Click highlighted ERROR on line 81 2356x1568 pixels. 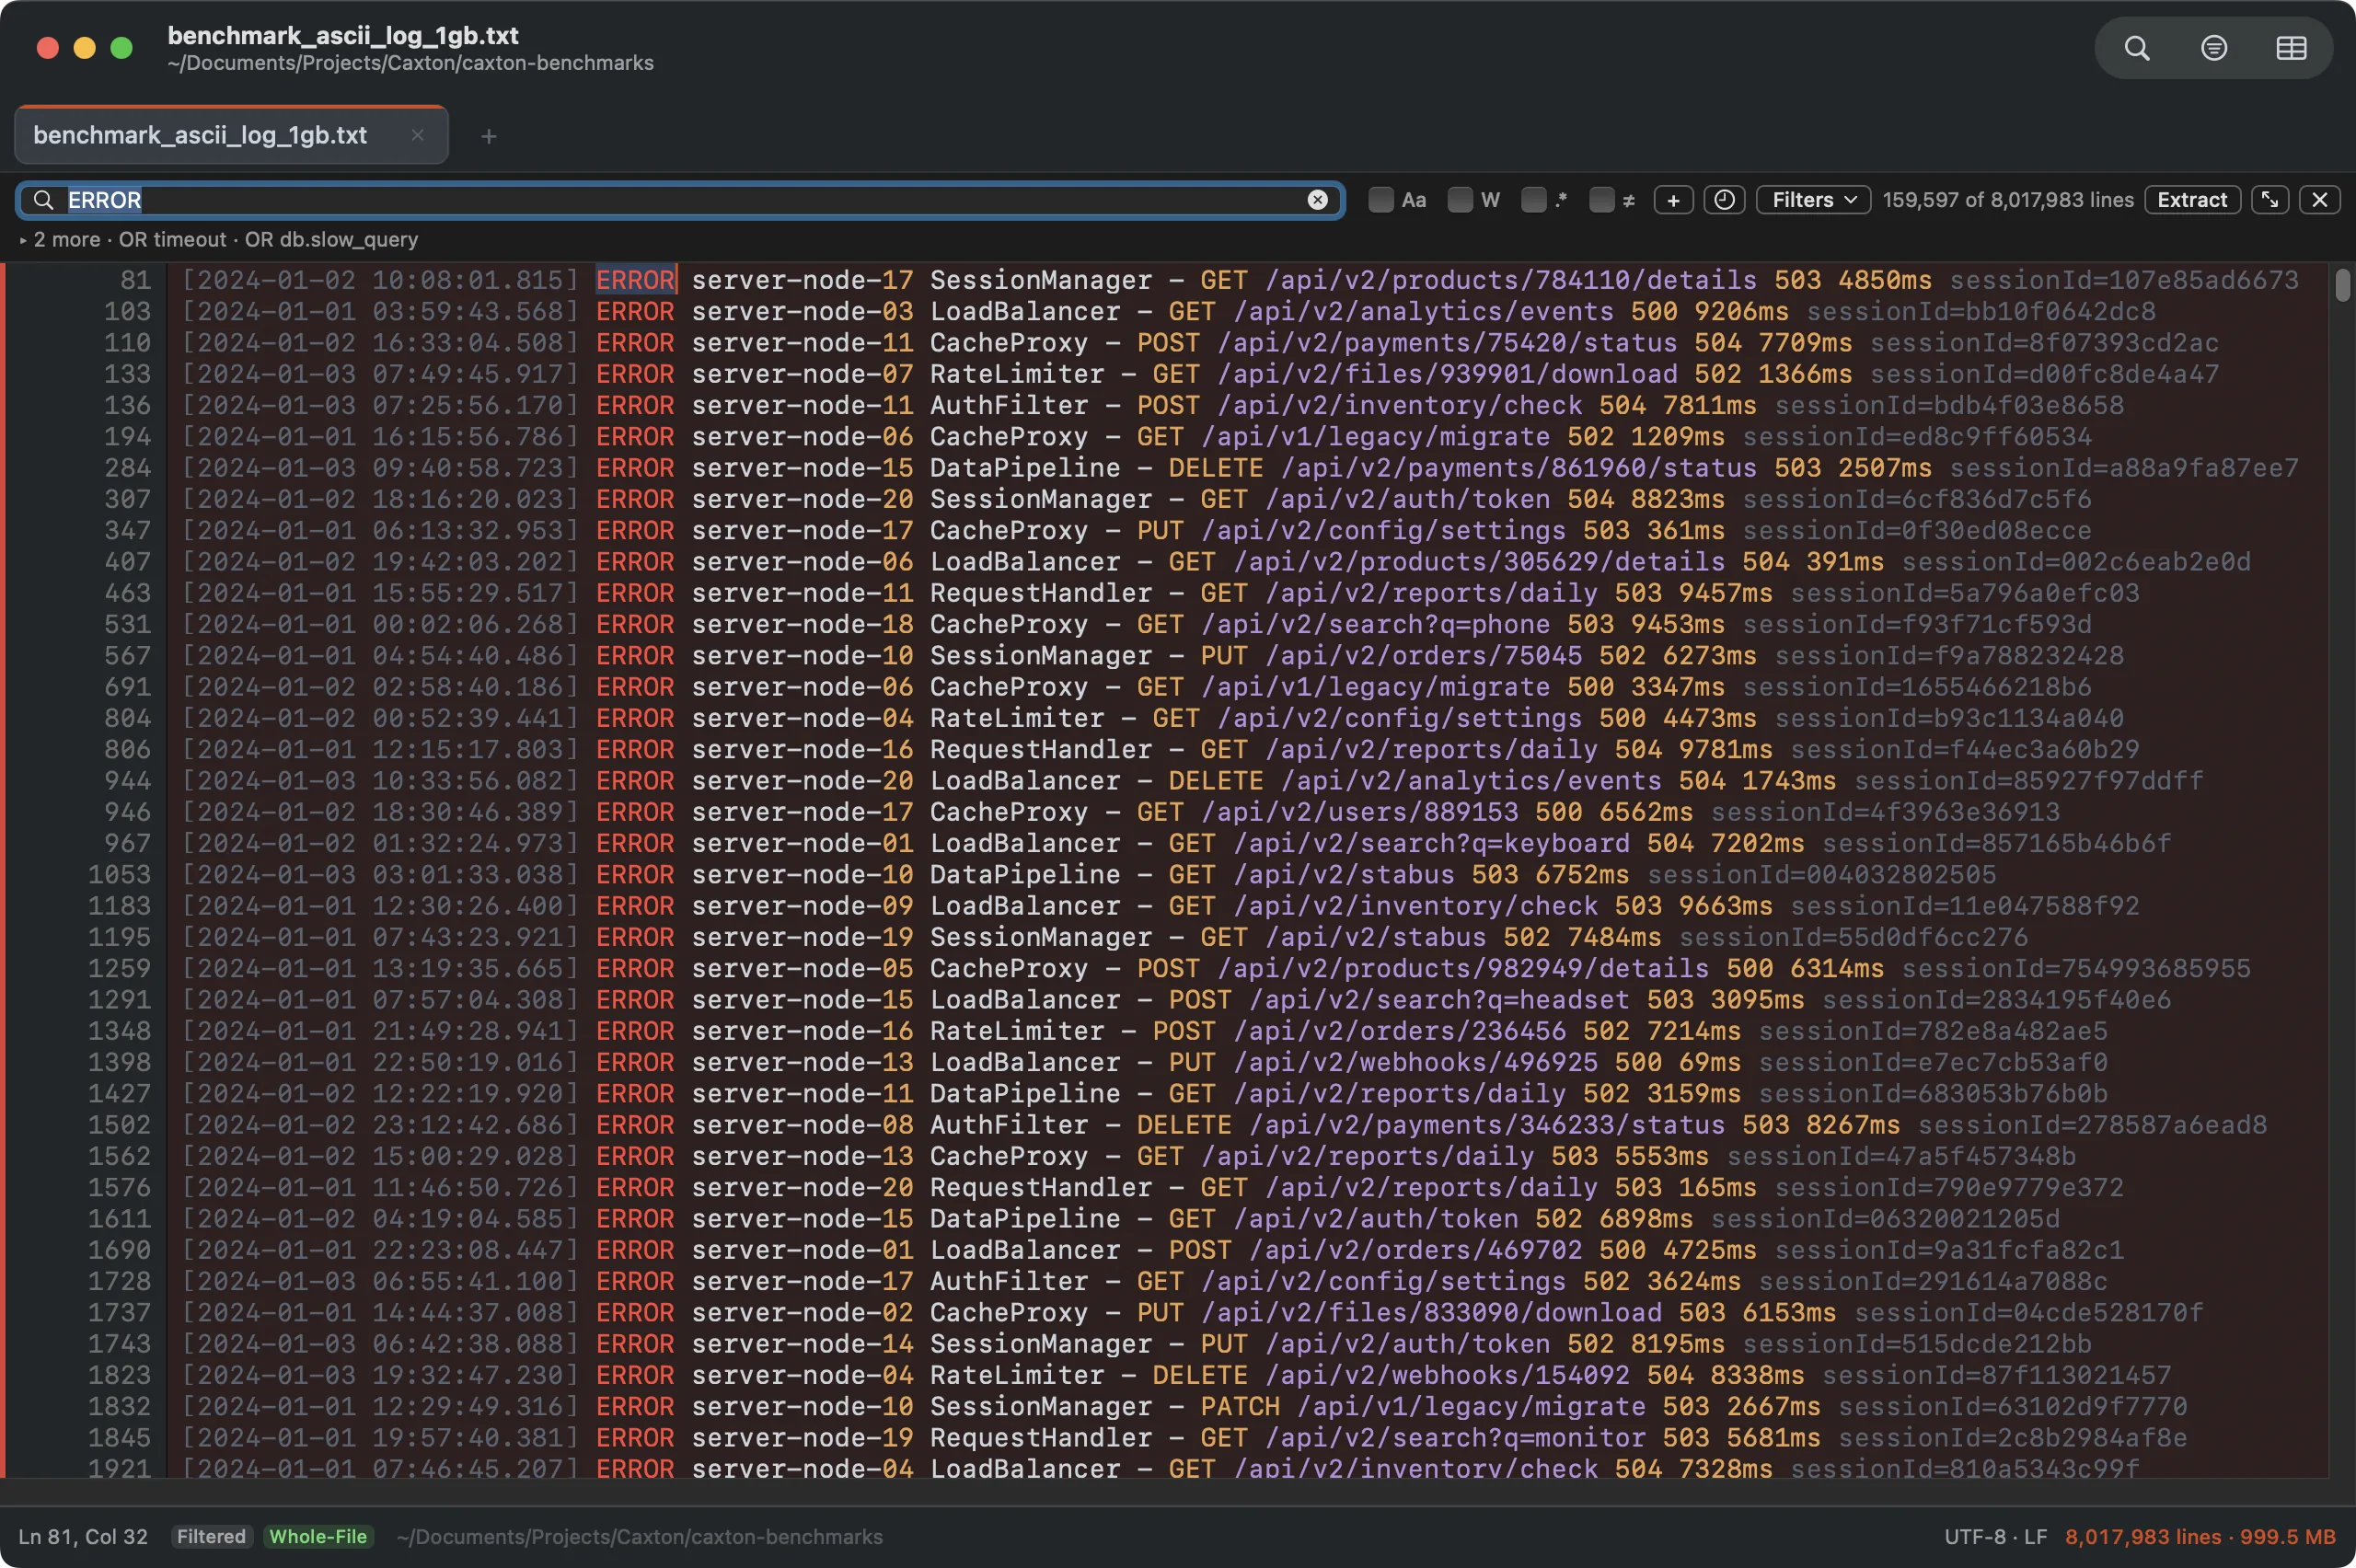[x=636, y=280]
